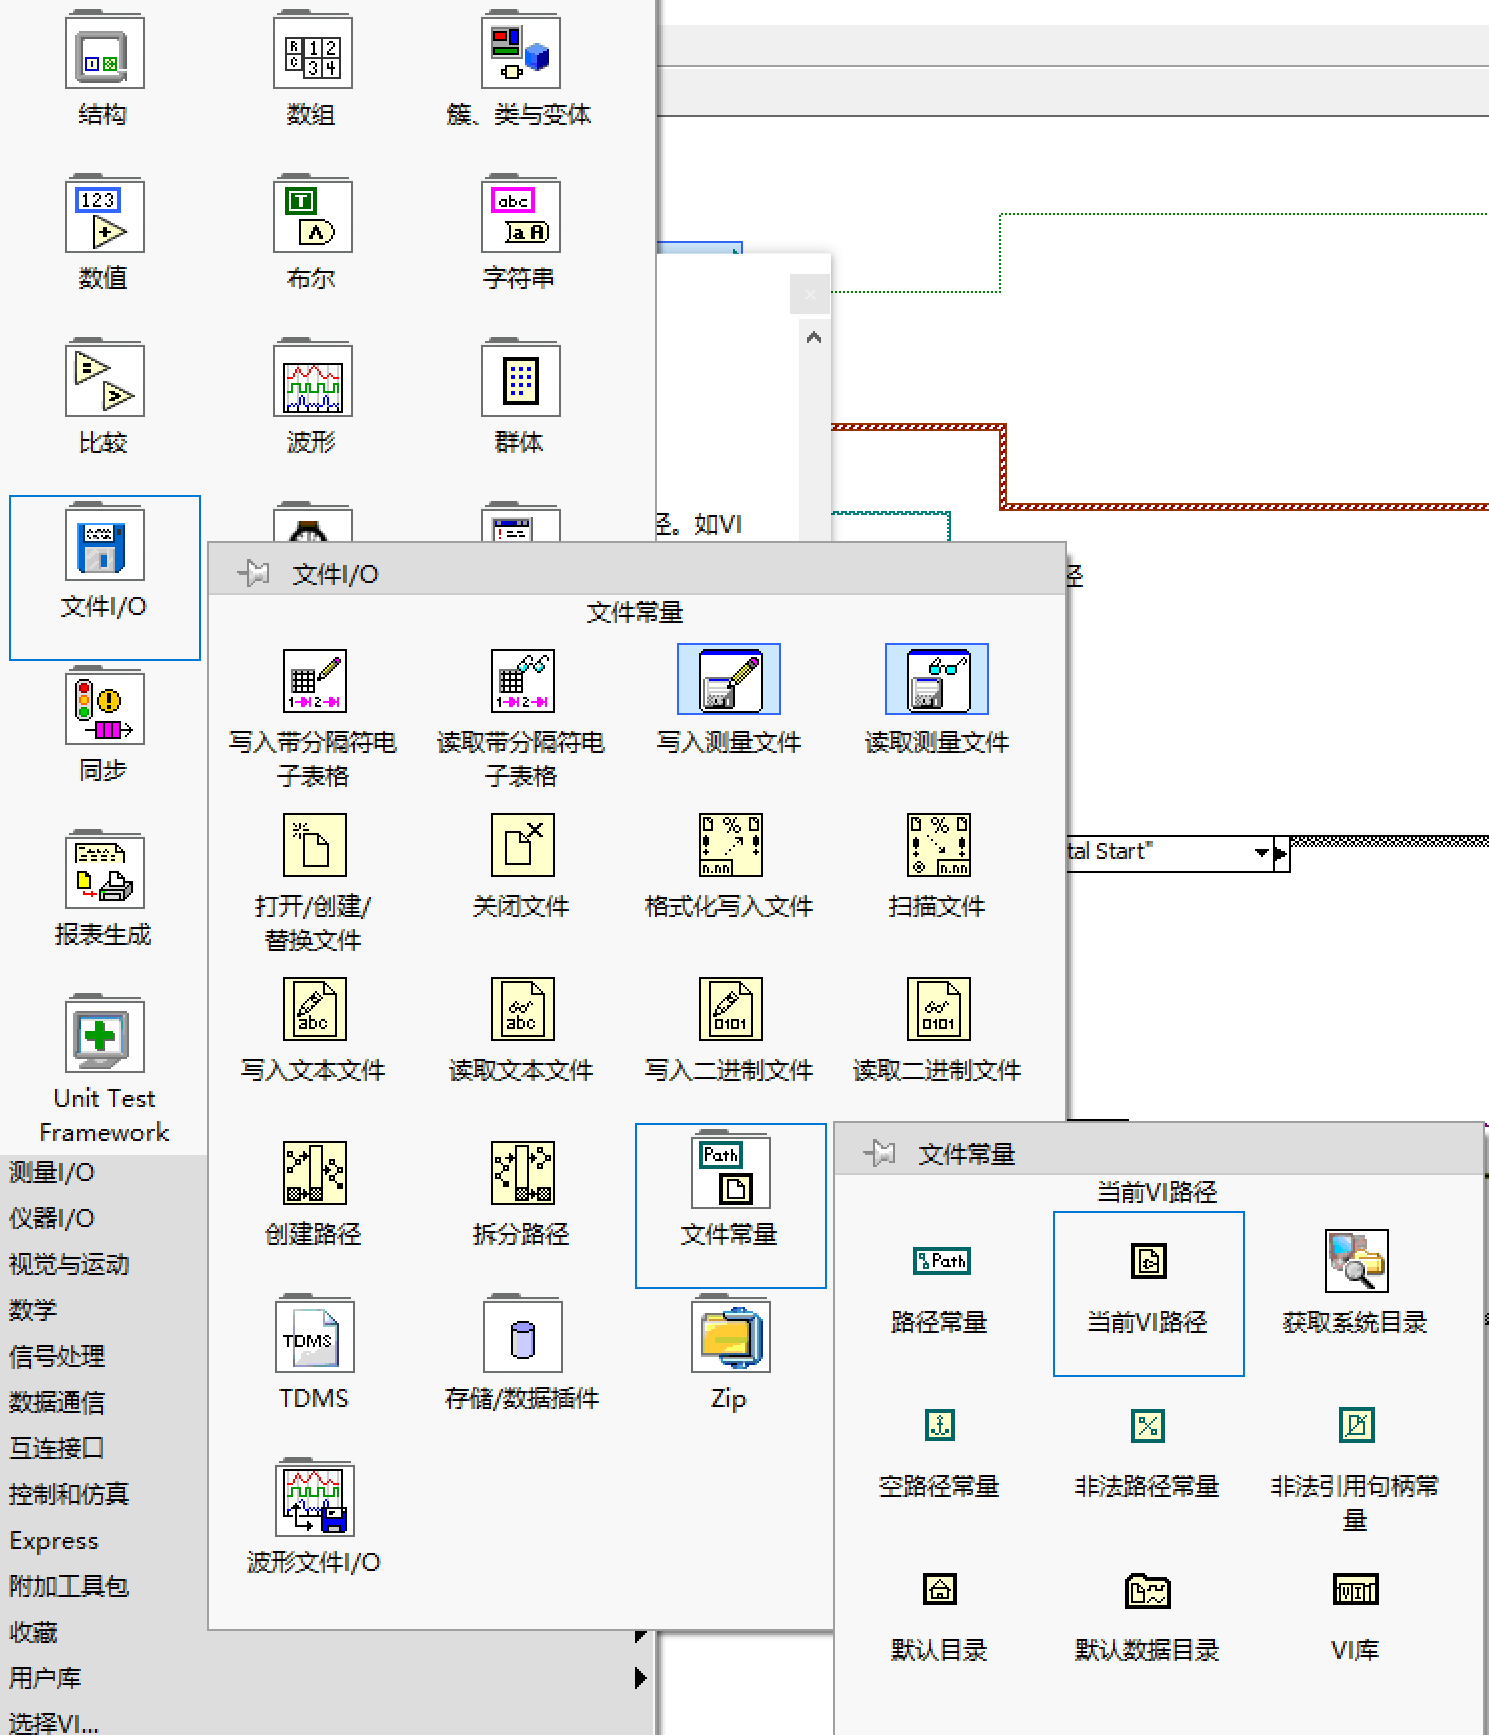Pin the 文件常量 palette with thumbtack
The image size is (1489, 1735).
[880, 1153]
